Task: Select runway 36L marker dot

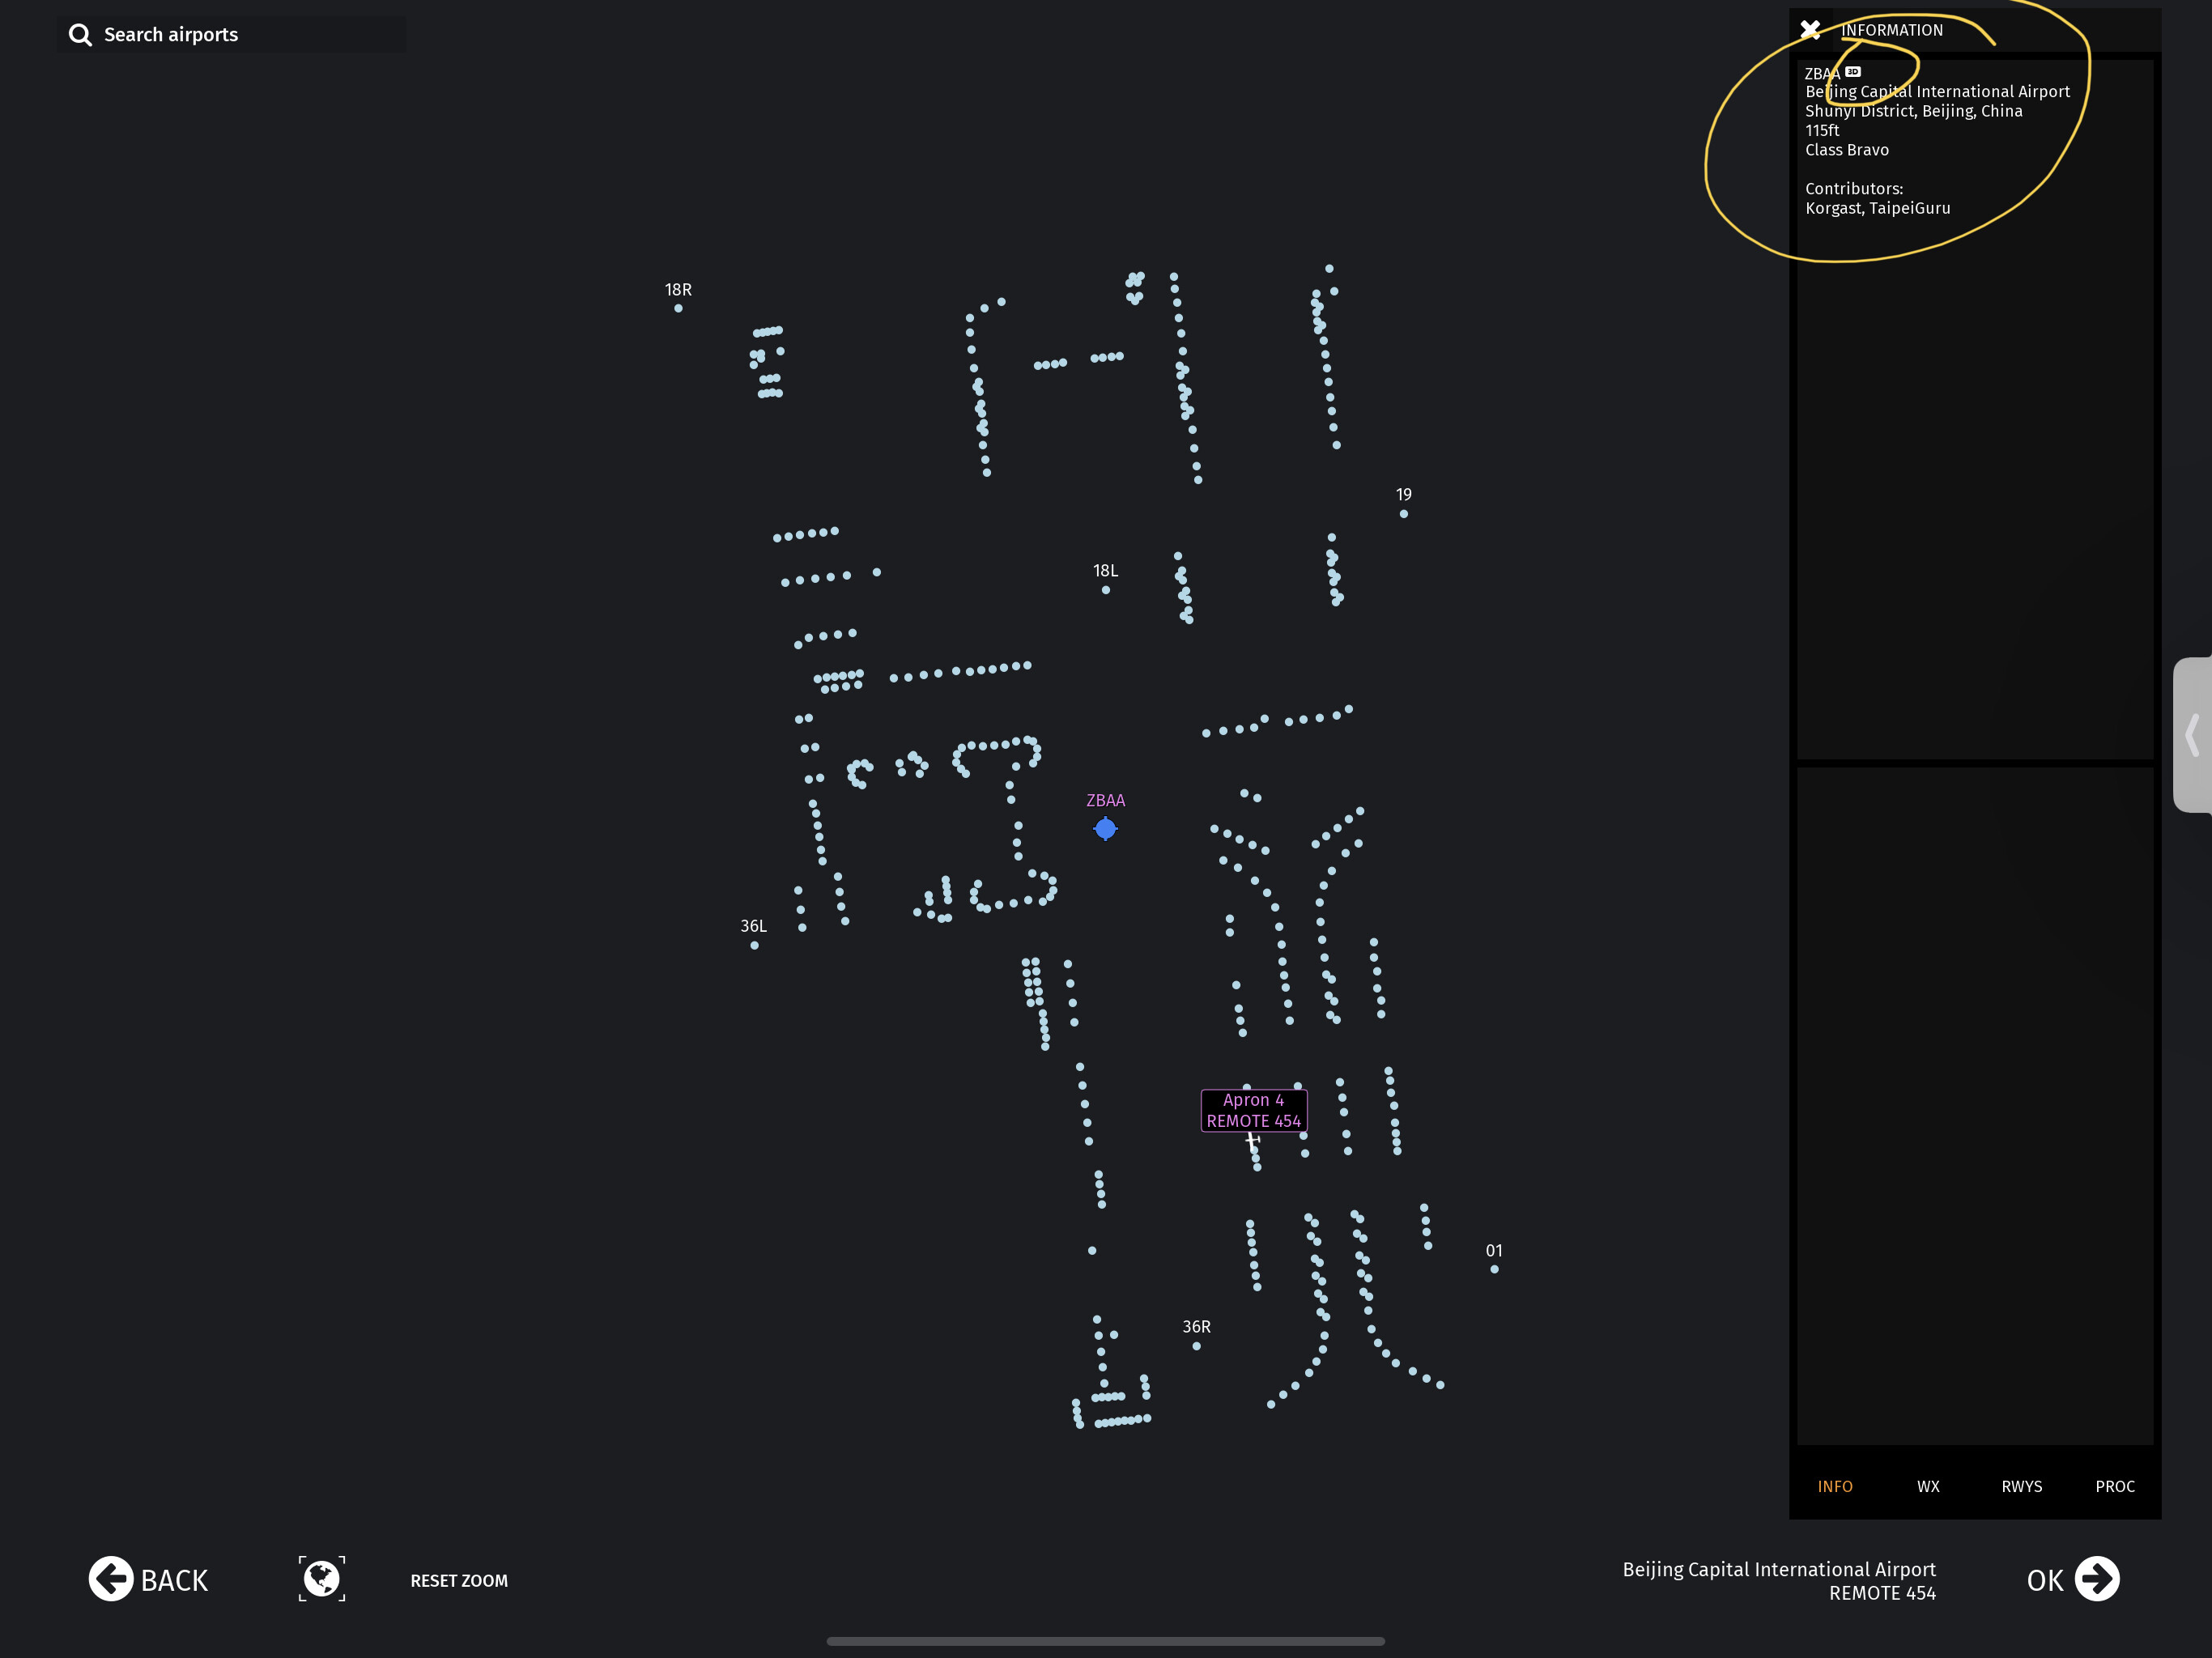Action: [x=754, y=945]
